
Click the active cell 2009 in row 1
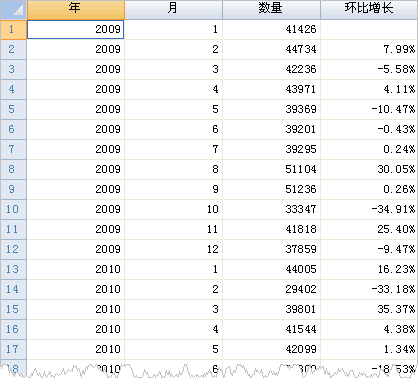[x=76, y=30]
